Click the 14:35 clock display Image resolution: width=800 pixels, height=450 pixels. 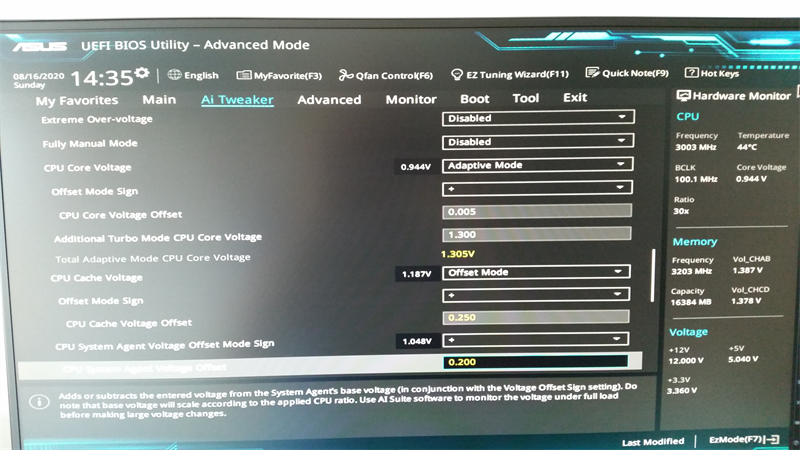point(102,78)
